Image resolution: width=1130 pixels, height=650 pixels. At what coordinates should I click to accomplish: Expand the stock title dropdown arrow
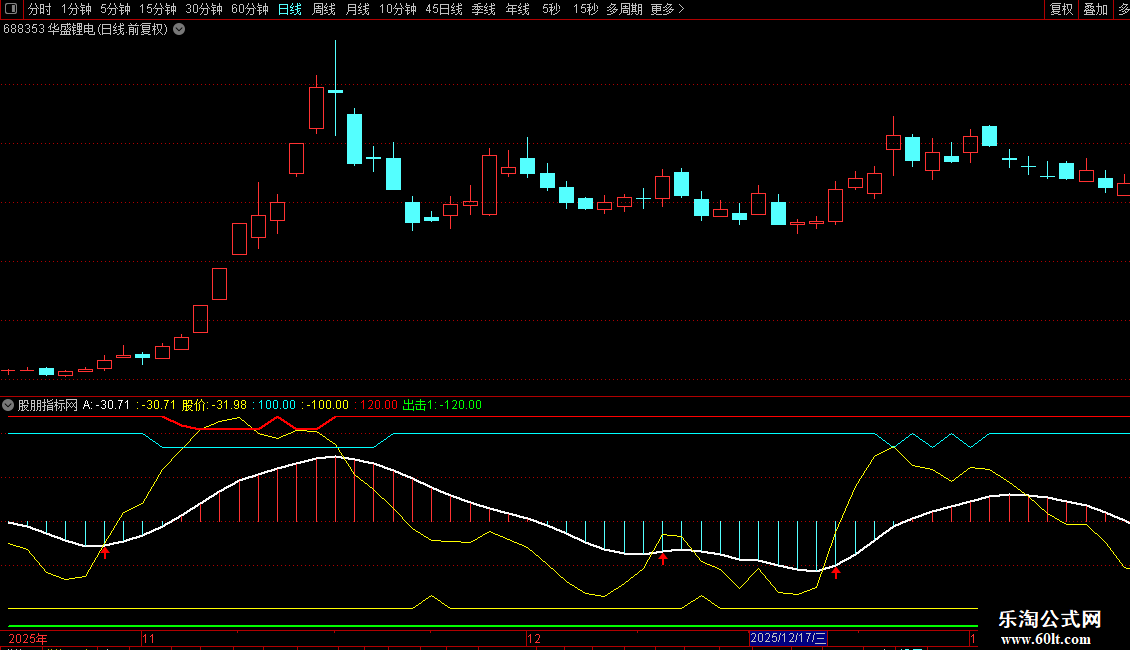point(179,29)
